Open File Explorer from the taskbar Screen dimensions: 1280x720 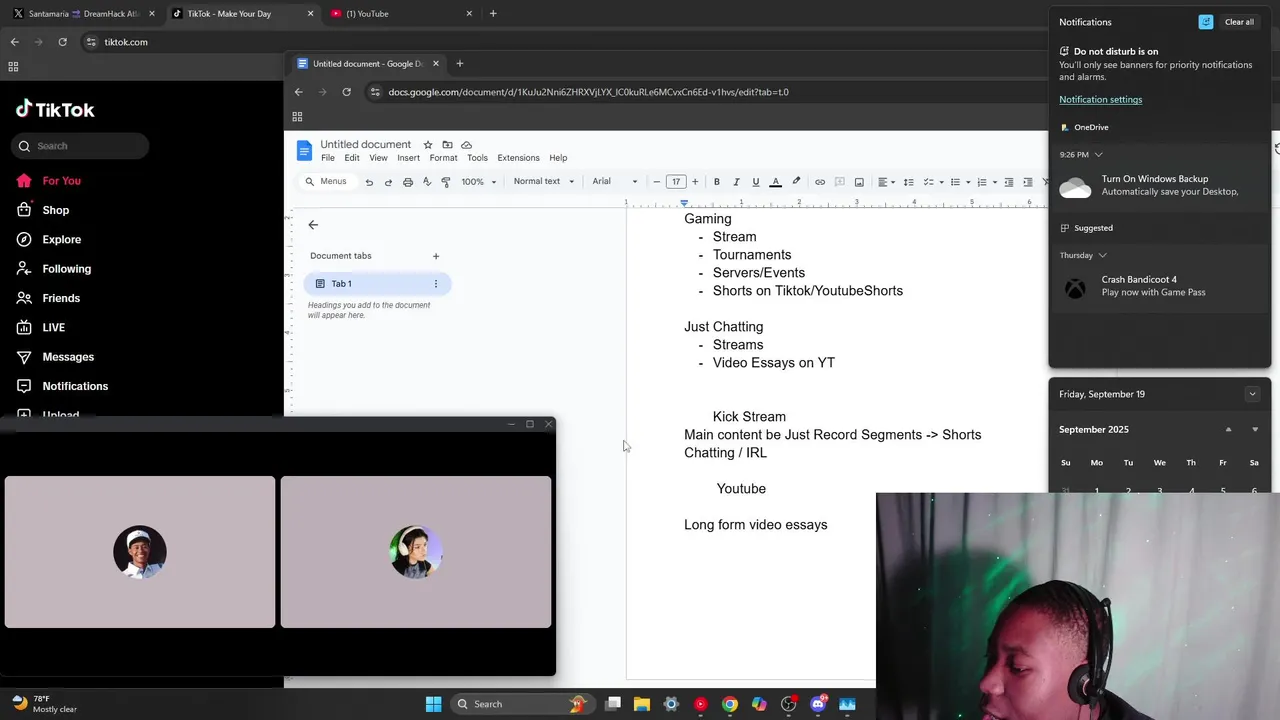(642, 704)
